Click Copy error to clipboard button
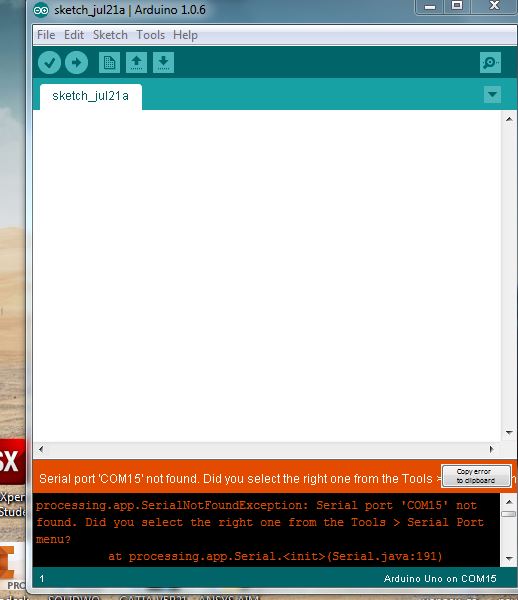This screenshot has width=518, height=600. [476, 476]
